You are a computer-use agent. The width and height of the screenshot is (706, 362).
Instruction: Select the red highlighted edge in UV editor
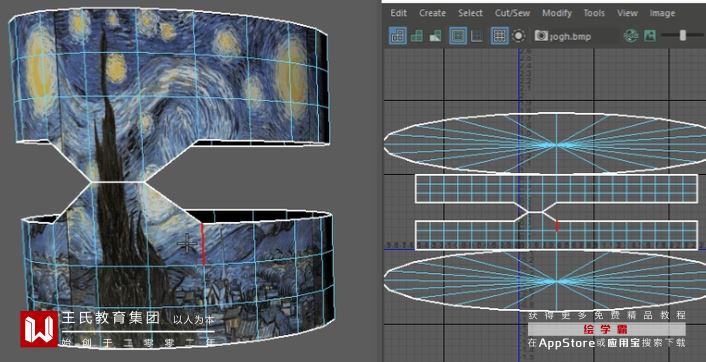coord(557,226)
